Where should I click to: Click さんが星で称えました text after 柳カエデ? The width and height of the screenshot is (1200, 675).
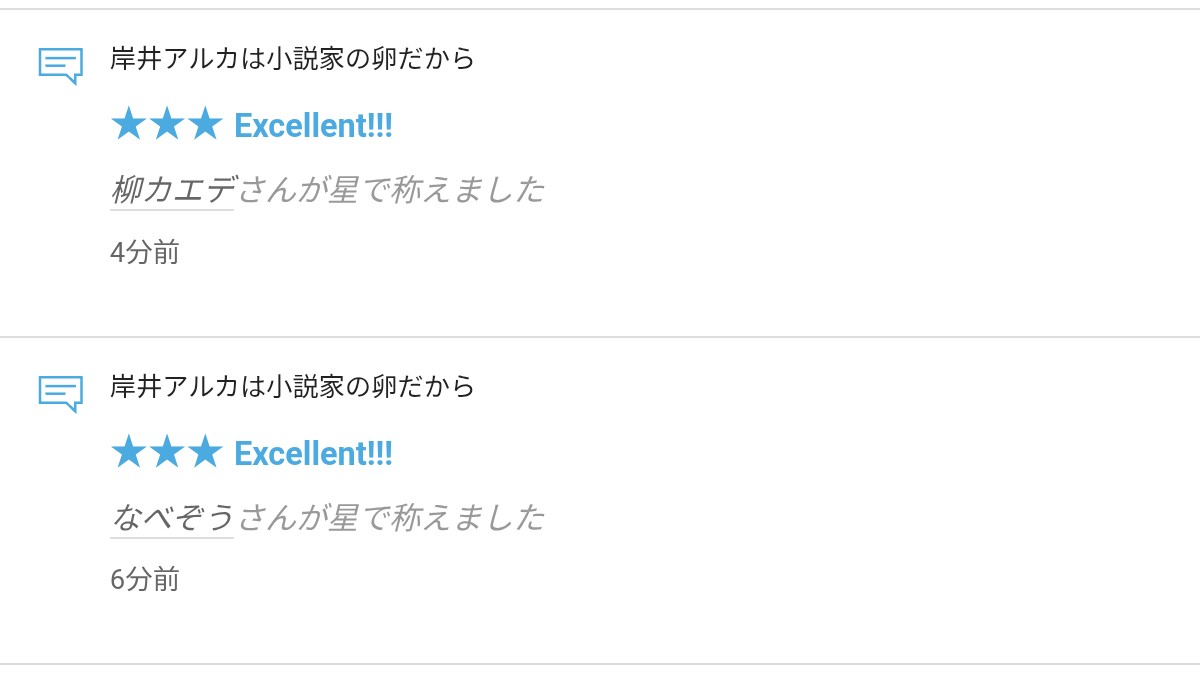tap(391, 189)
